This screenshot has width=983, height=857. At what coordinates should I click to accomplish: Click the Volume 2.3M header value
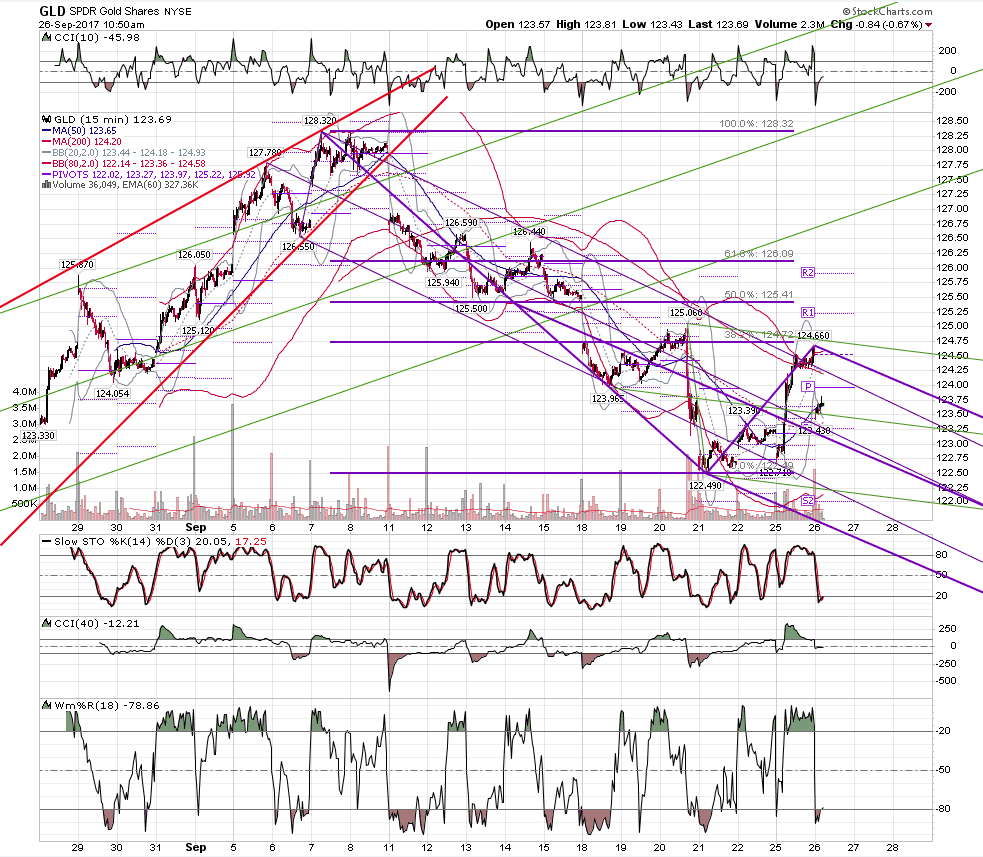(x=790, y=24)
